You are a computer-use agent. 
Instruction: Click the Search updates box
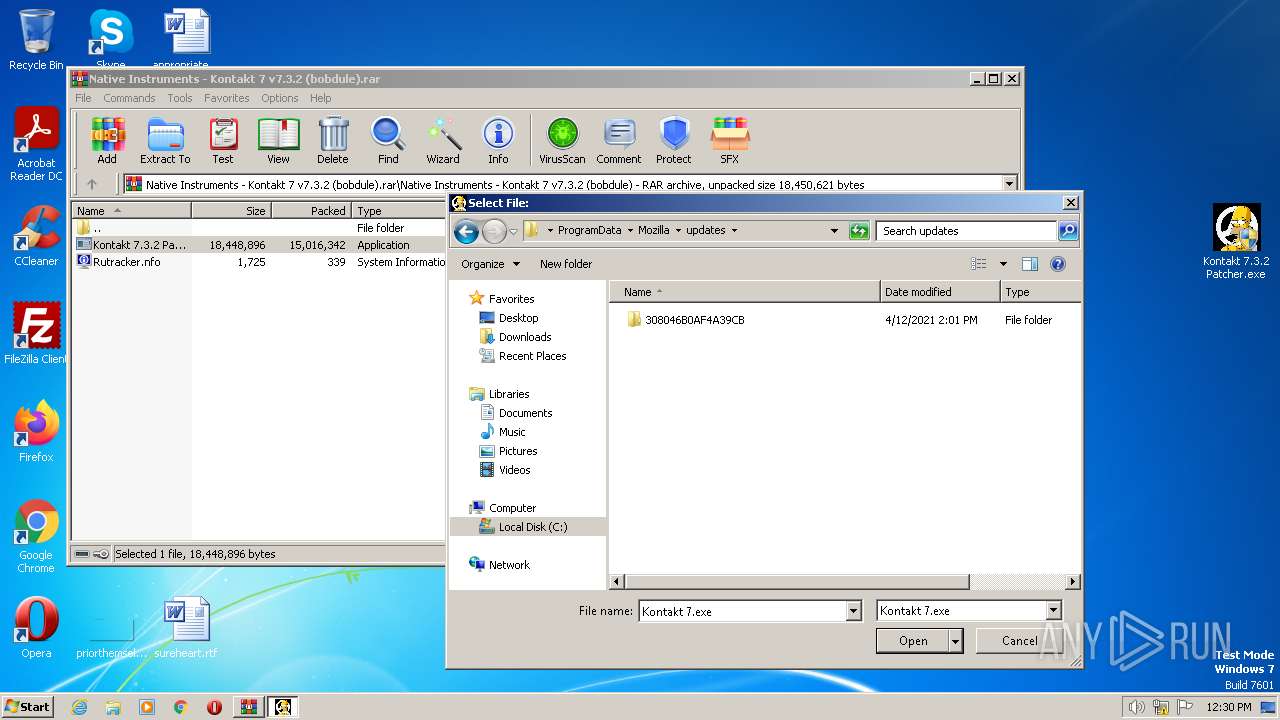966,231
